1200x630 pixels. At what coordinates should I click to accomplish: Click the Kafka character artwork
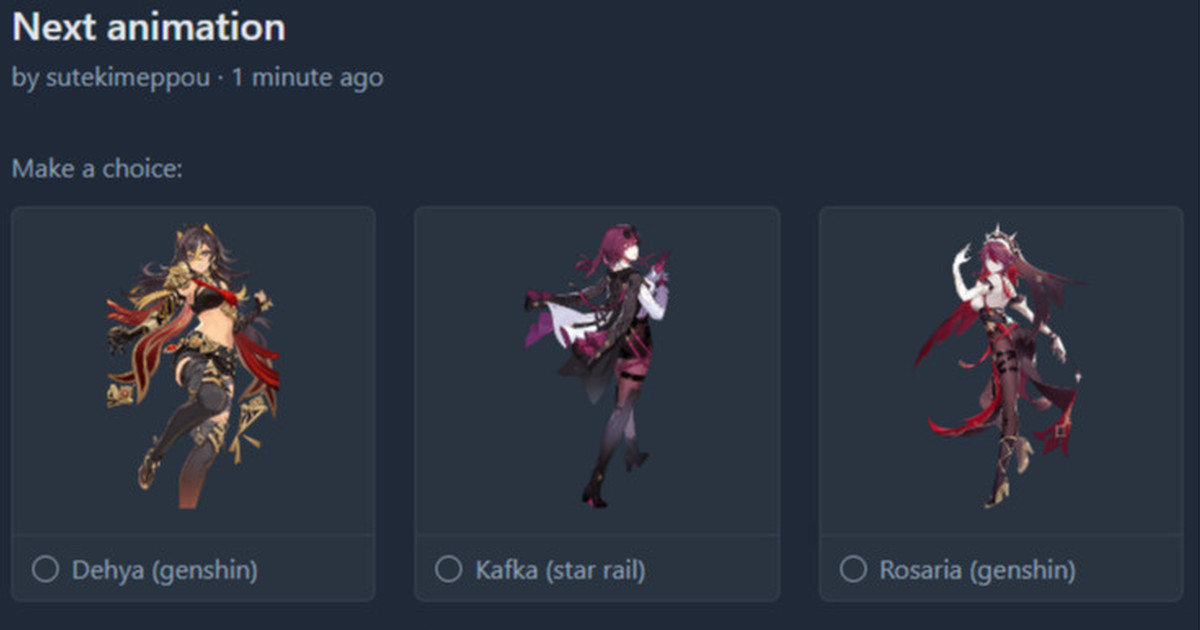coord(598,367)
